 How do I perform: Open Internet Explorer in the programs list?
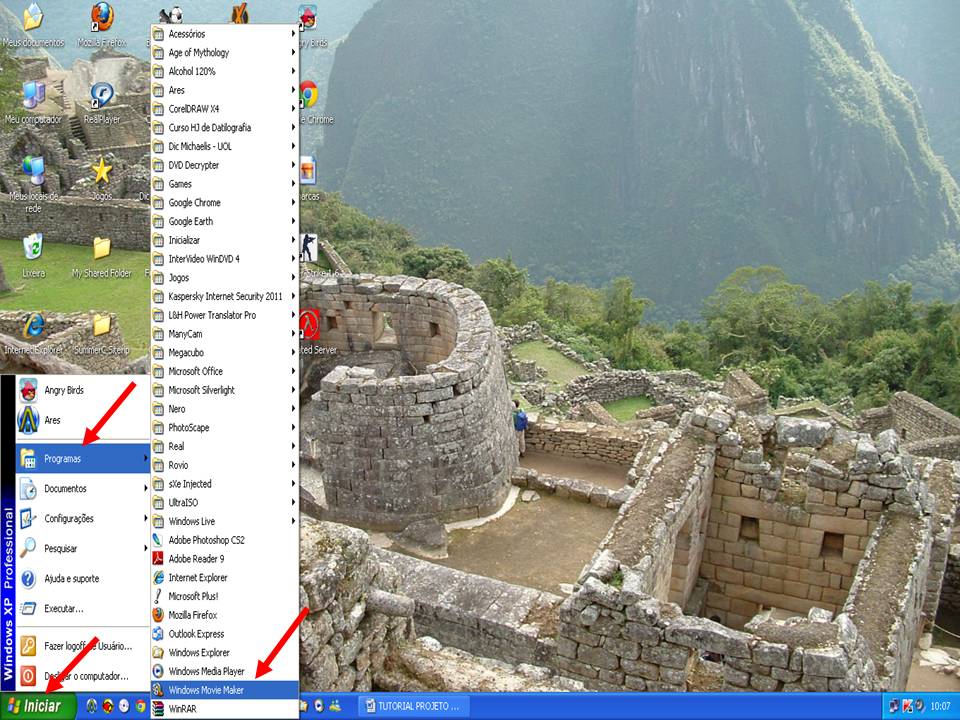point(225,577)
